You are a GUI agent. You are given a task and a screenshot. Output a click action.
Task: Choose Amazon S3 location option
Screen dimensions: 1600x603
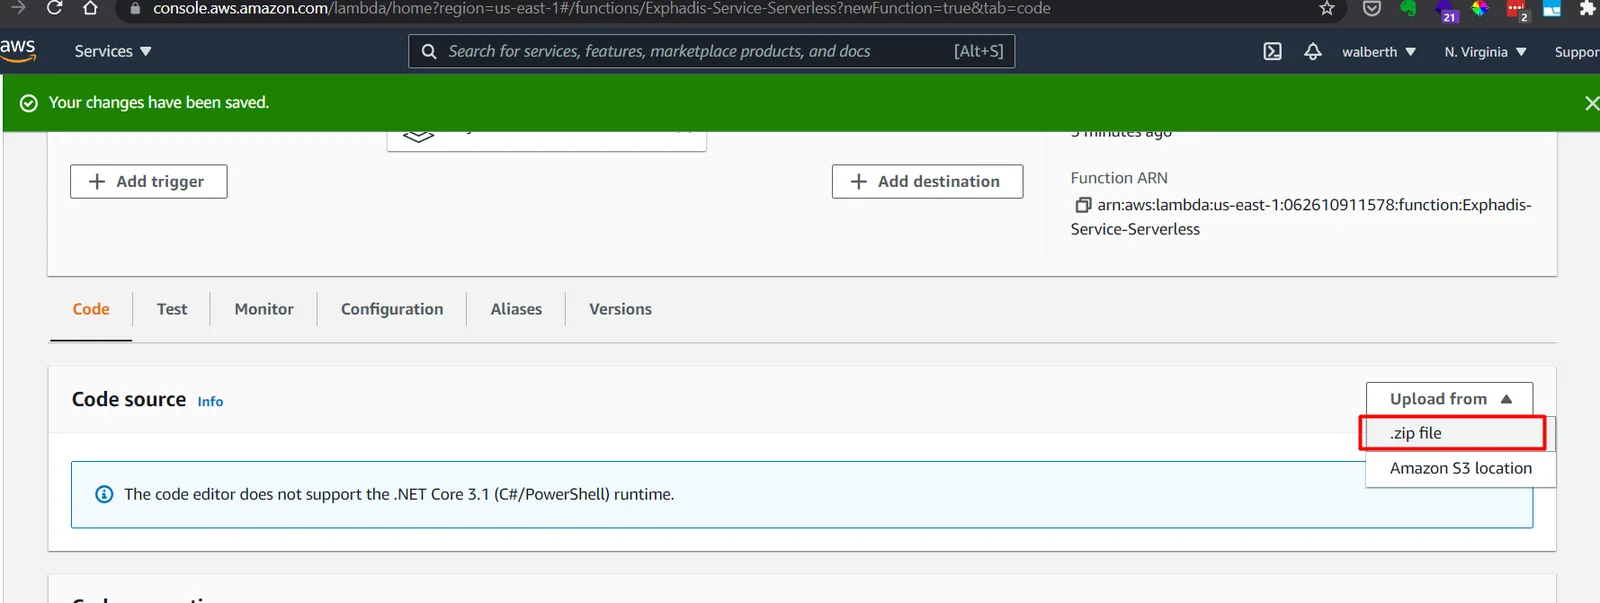(1460, 468)
